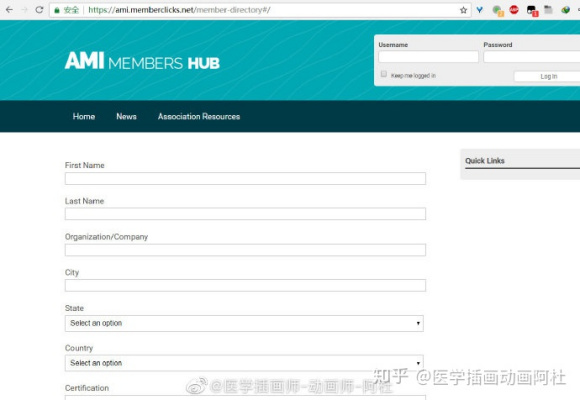
Task: Open the Home menu item
Action: (84, 117)
